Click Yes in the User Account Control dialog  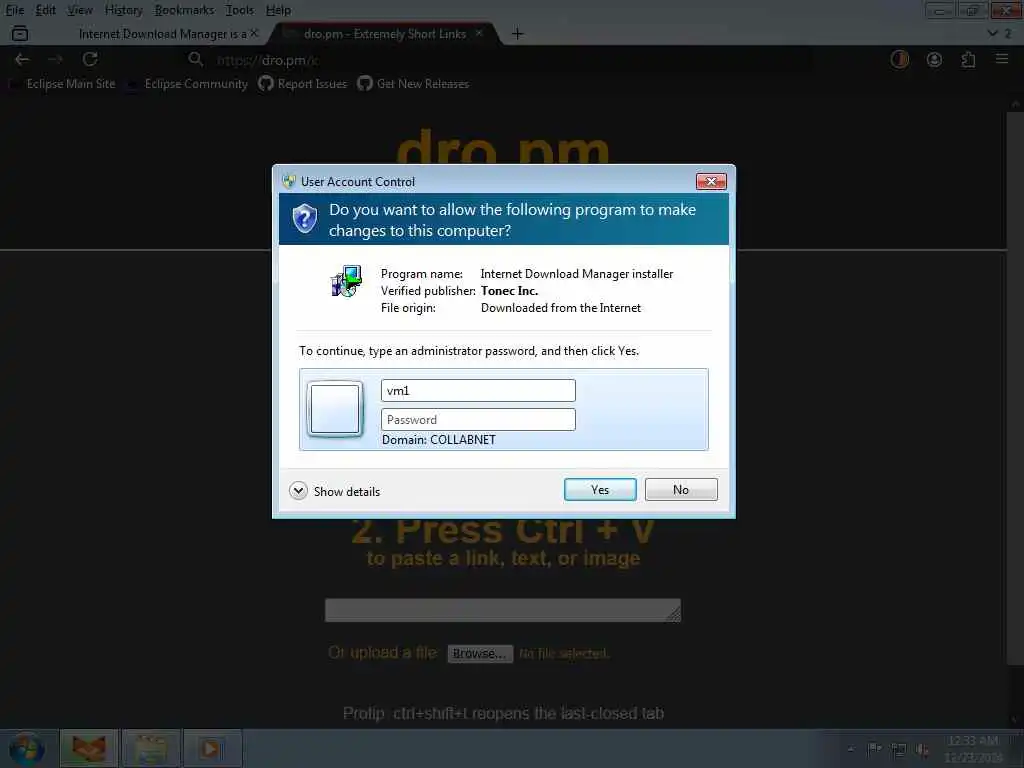coord(600,490)
